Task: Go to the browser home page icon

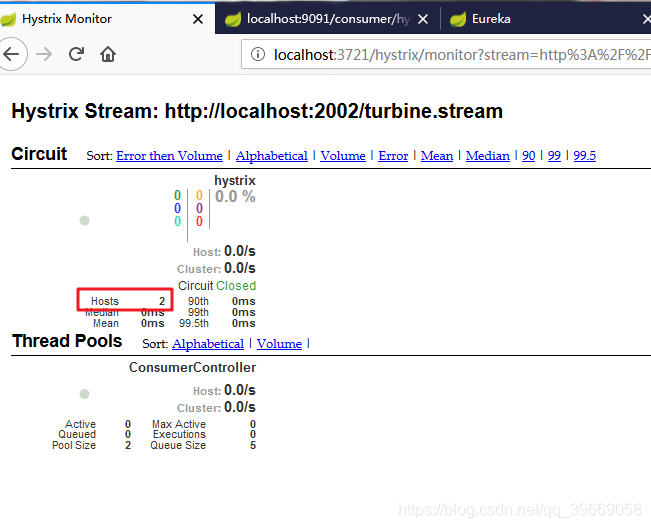Action: tap(108, 54)
